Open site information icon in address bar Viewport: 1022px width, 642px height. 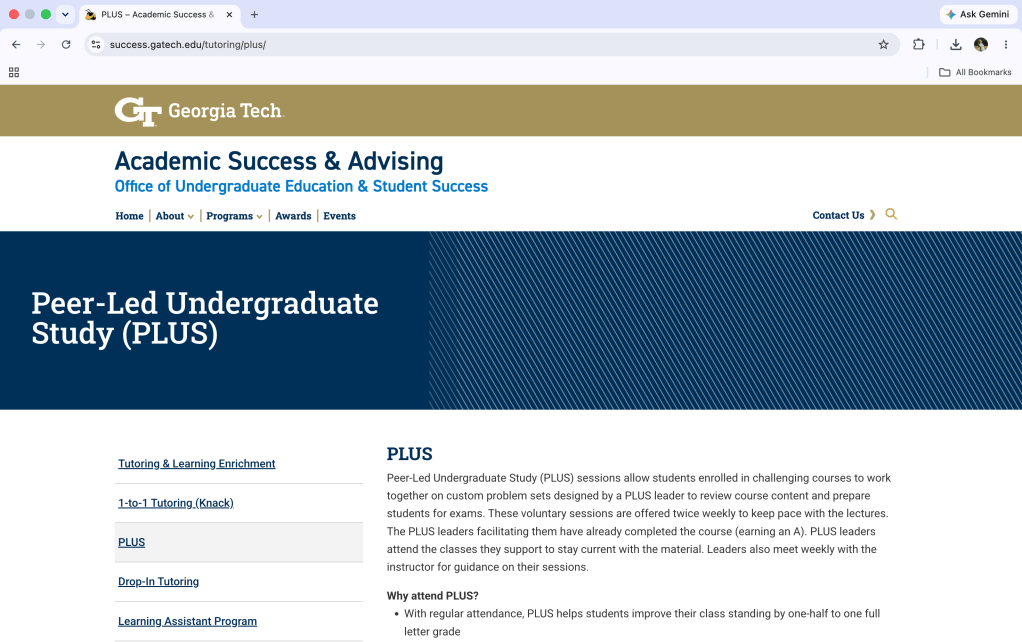[96, 44]
